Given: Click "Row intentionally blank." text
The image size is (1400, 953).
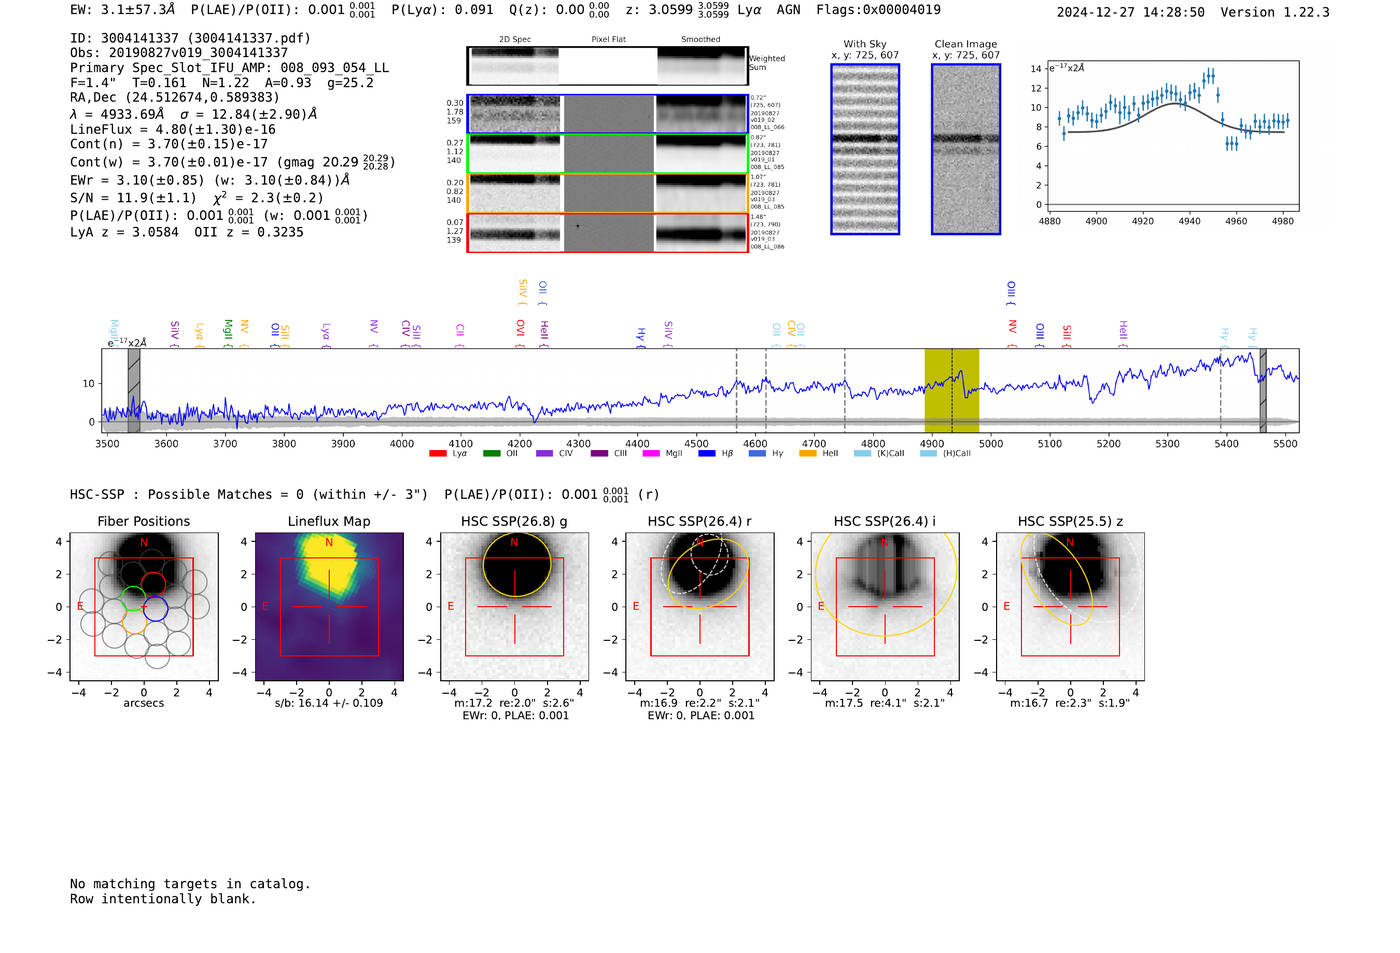Looking at the screenshot, I should (163, 899).
